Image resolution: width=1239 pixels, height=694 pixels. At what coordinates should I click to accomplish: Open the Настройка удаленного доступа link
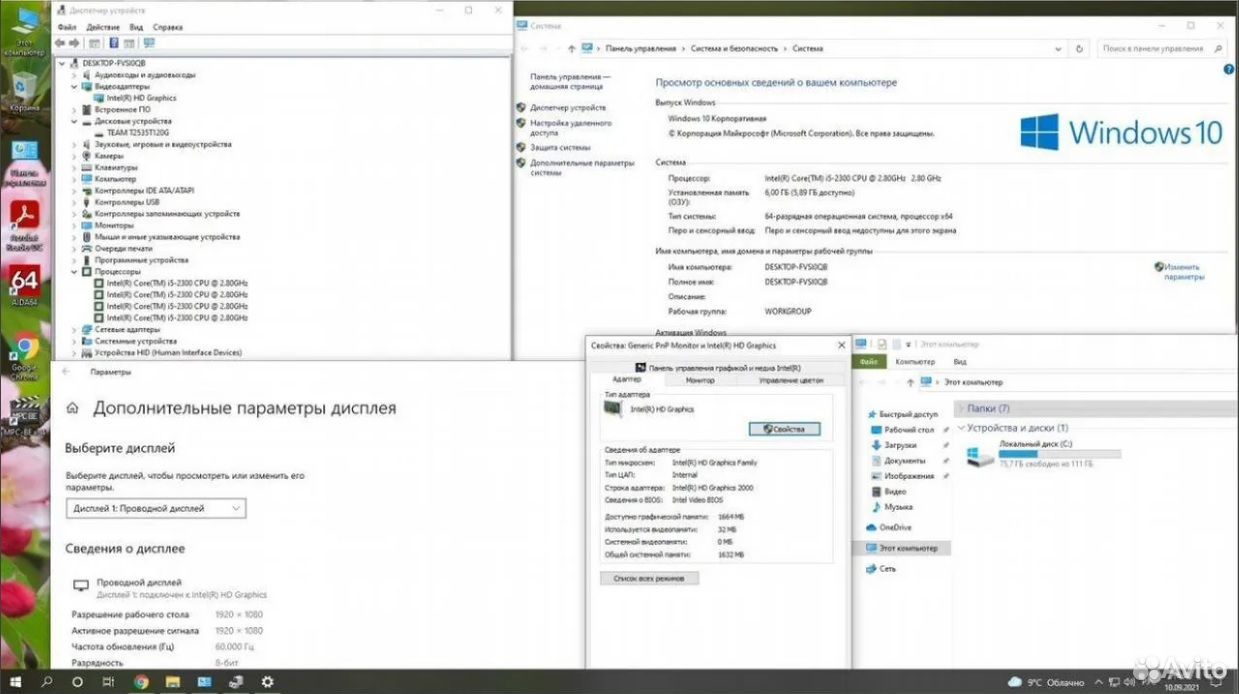[x=571, y=127]
